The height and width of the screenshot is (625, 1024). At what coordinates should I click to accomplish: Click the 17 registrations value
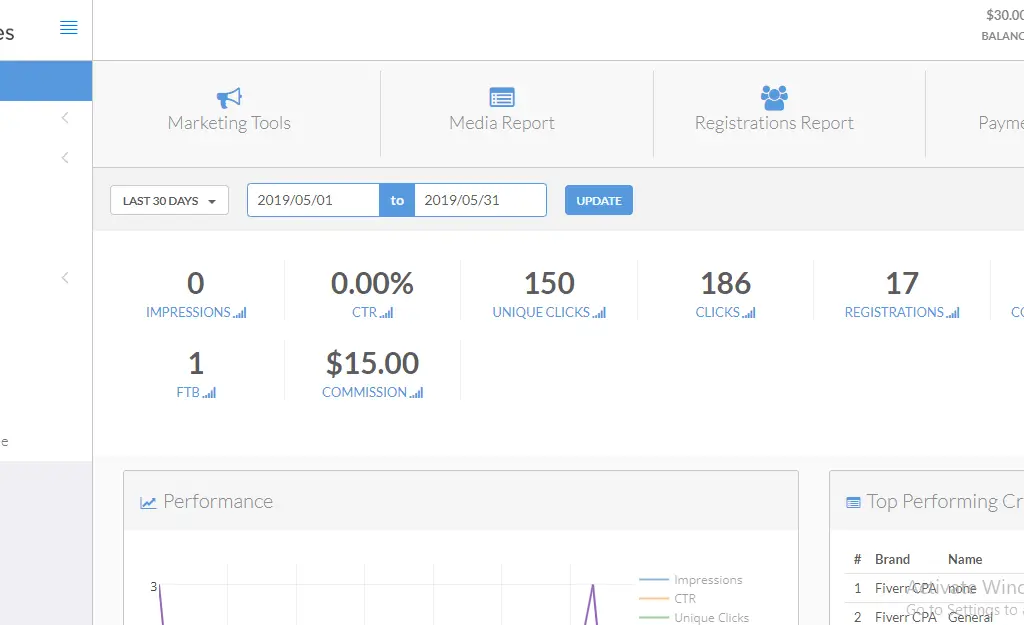tap(902, 283)
